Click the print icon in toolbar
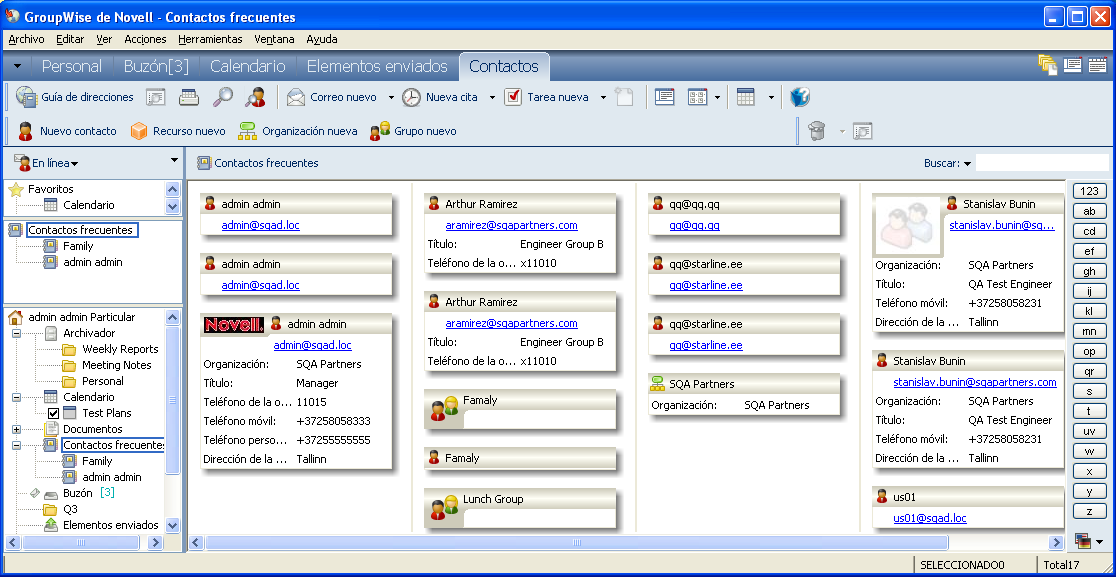Image resolution: width=1116 pixels, height=577 pixels. pyautogui.click(x=189, y=97)
